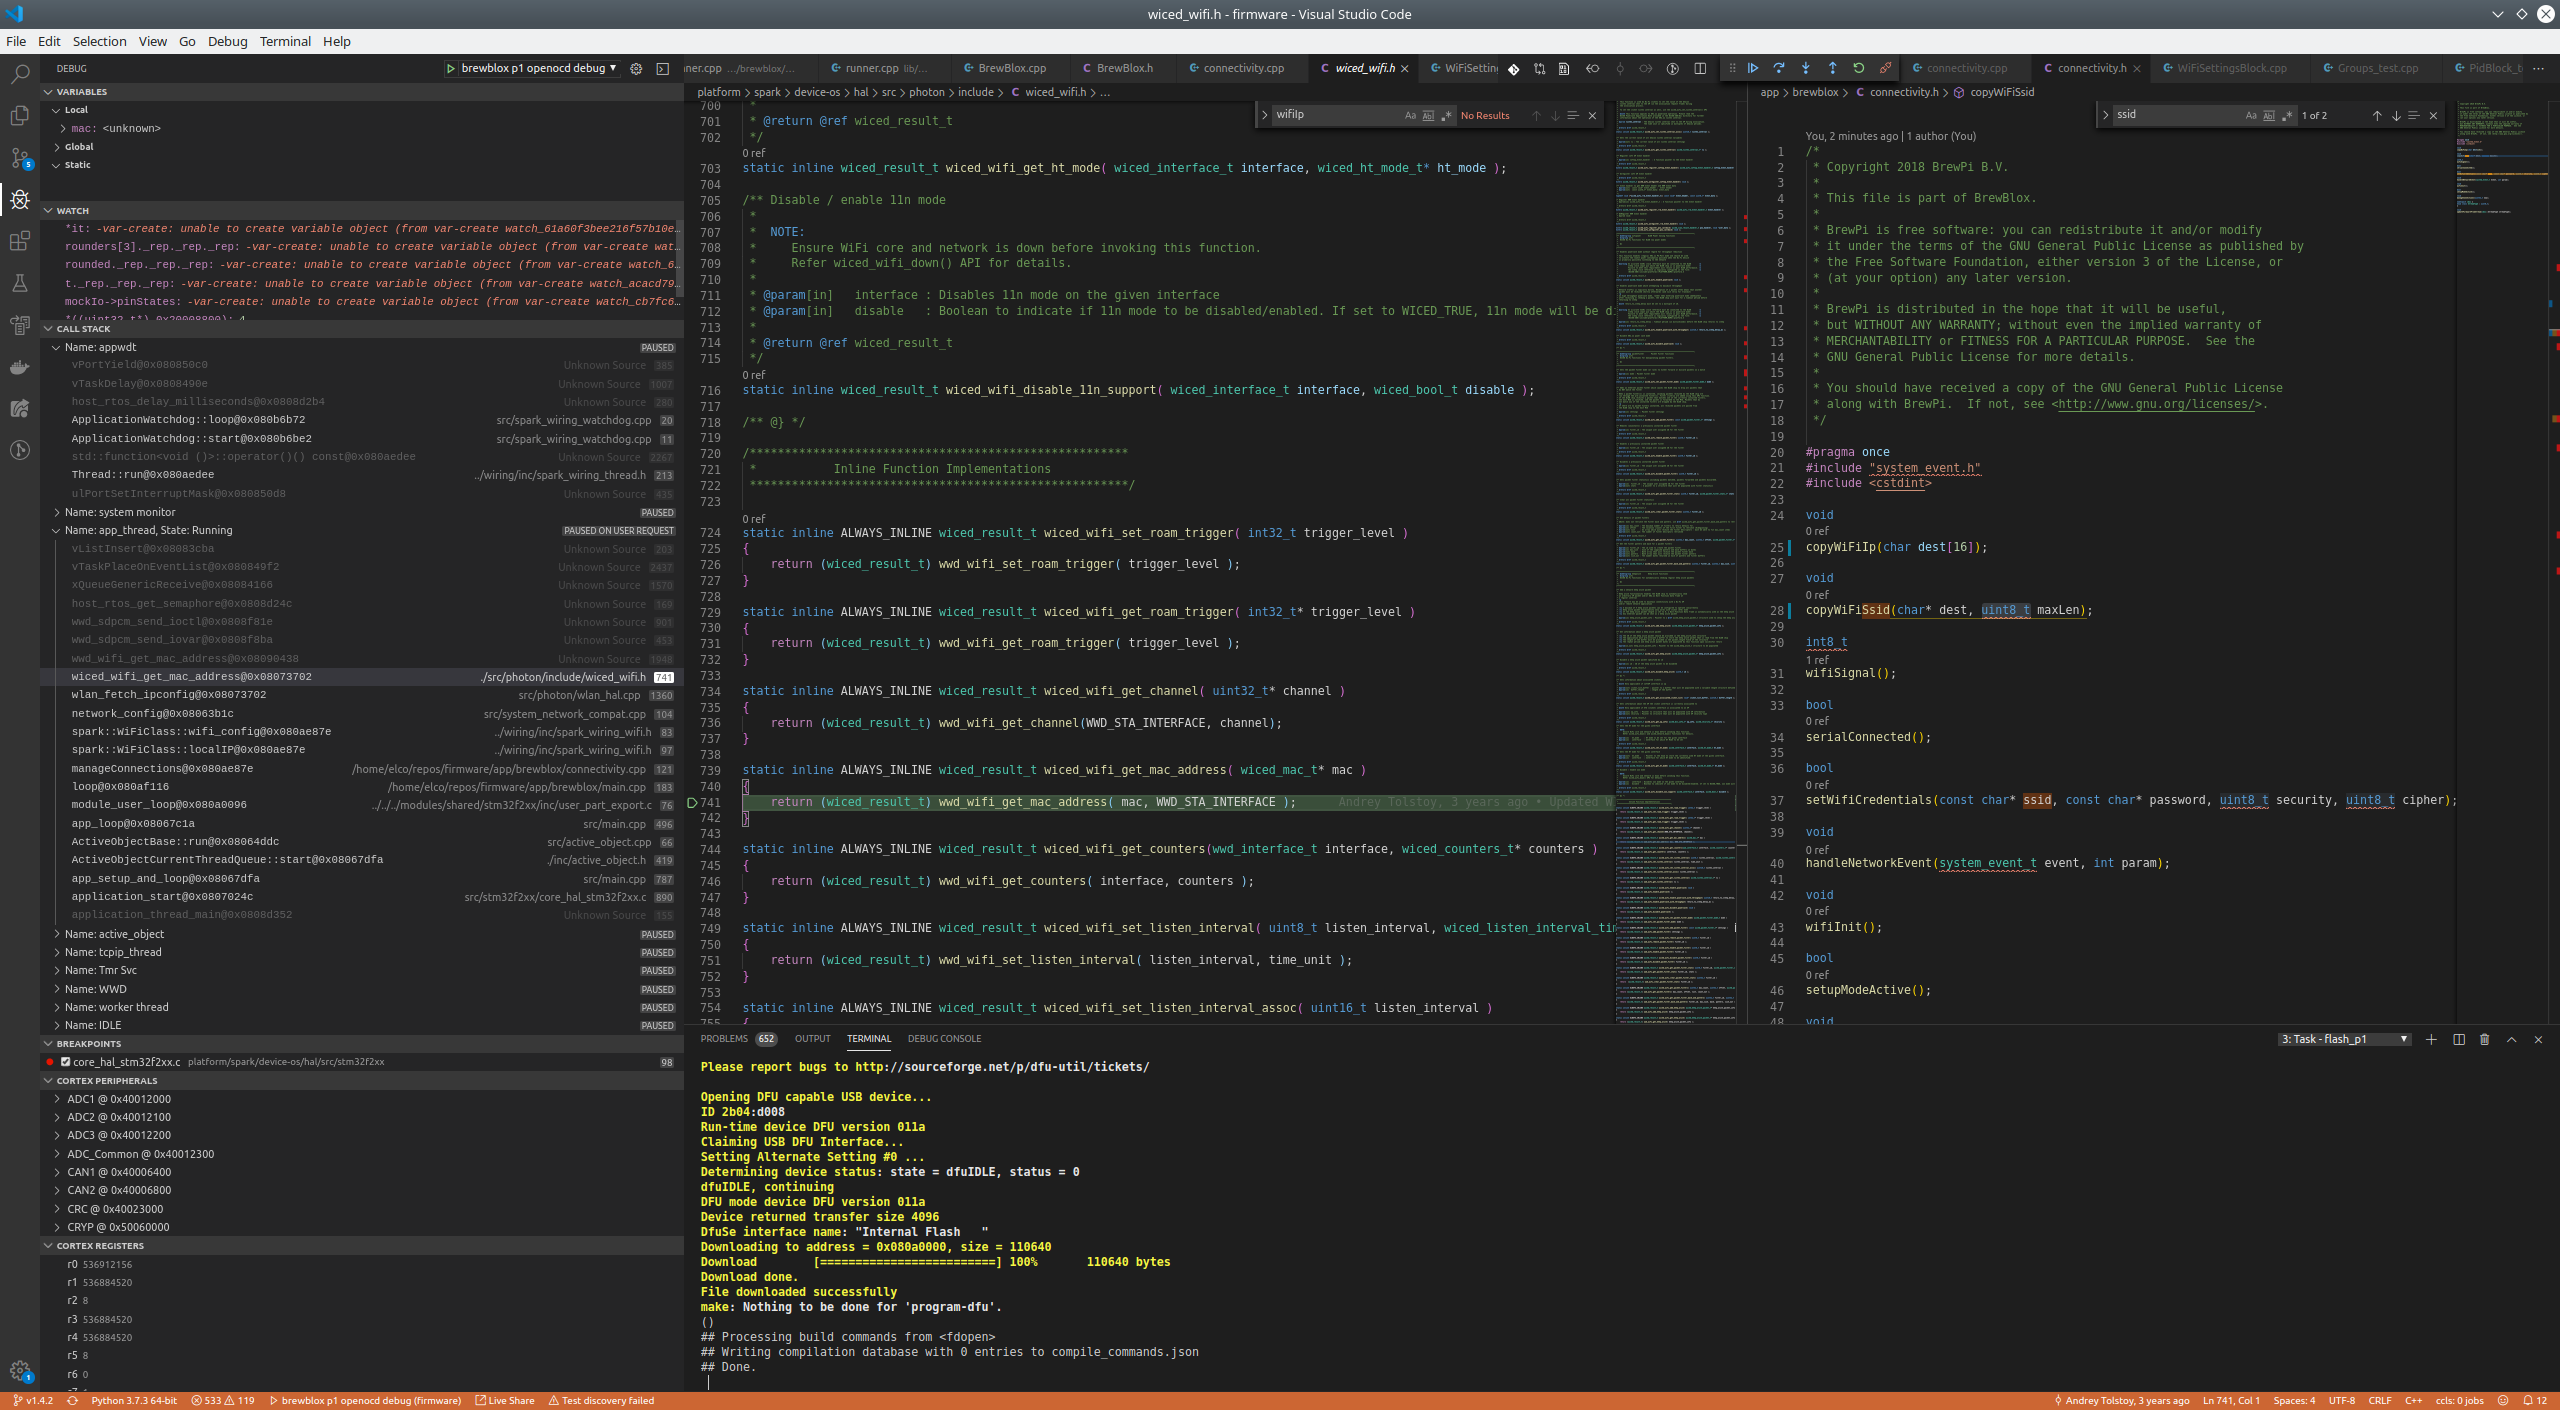This screenshot has width=2560, height=1410.
Task: Open the Task - flash_p1 terminal selector dropdown
Action: point(2343,1039)
